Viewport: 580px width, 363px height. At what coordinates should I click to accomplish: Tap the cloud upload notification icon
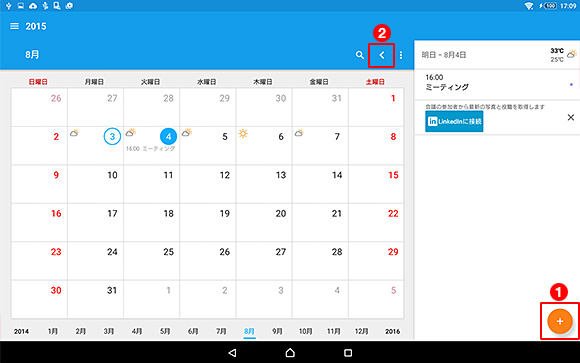pos(33,6)
